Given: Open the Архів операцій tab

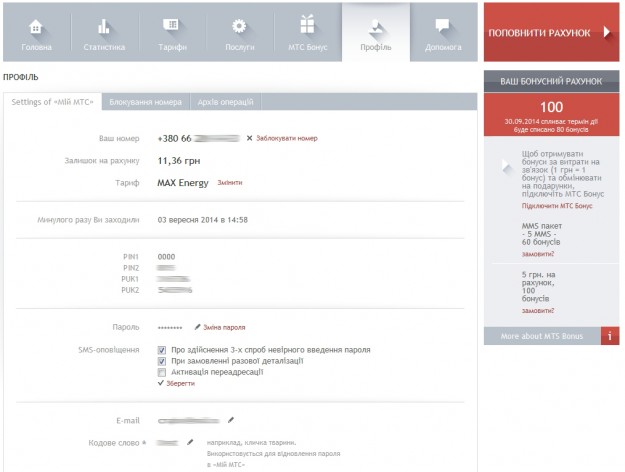Looking at the screenshot, I should point(228,102).
